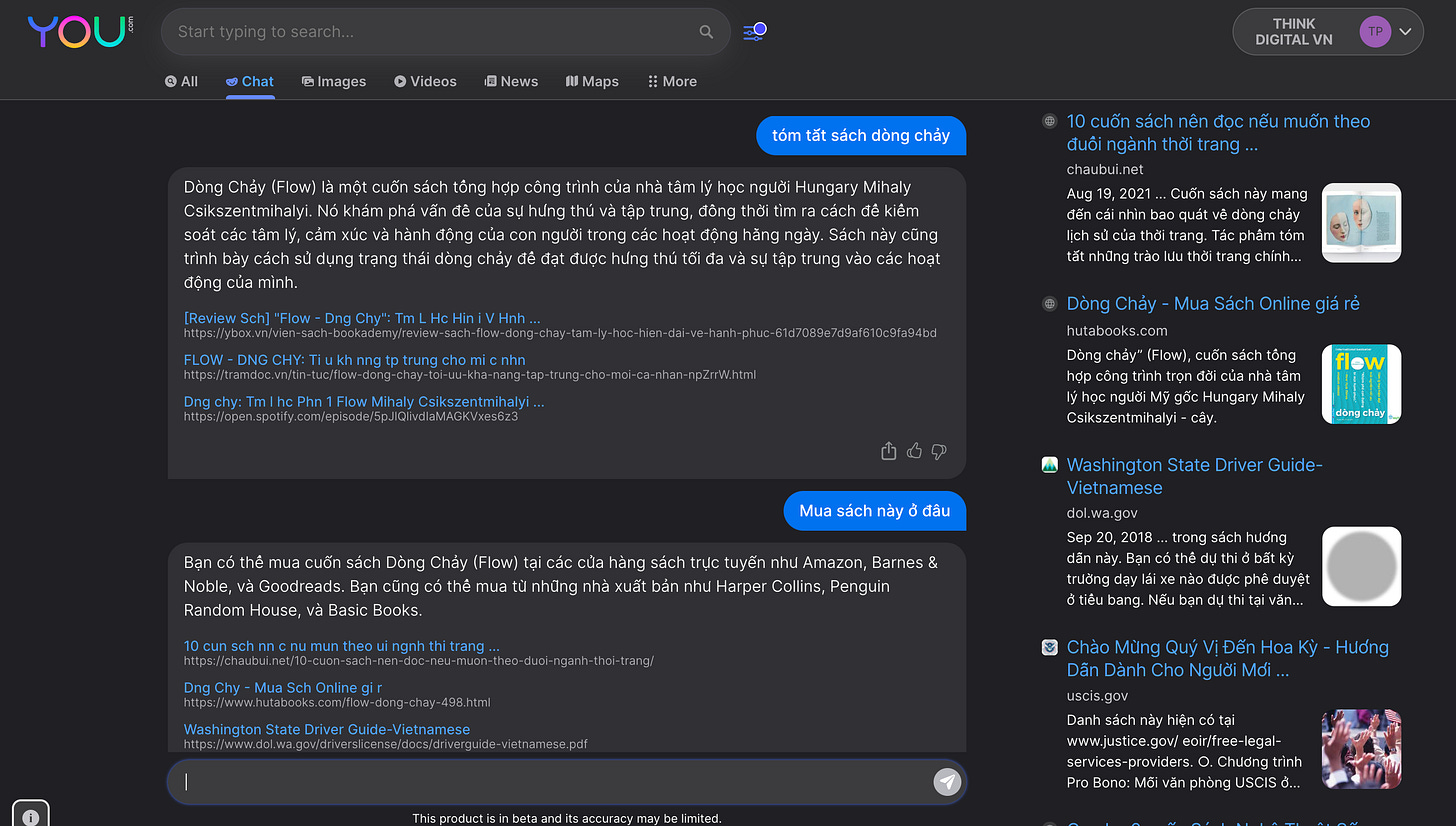Screen dimensions: 1456x826
Task: Click the globe favicon beside chaubui.net result
Action: click(1049, 121)
